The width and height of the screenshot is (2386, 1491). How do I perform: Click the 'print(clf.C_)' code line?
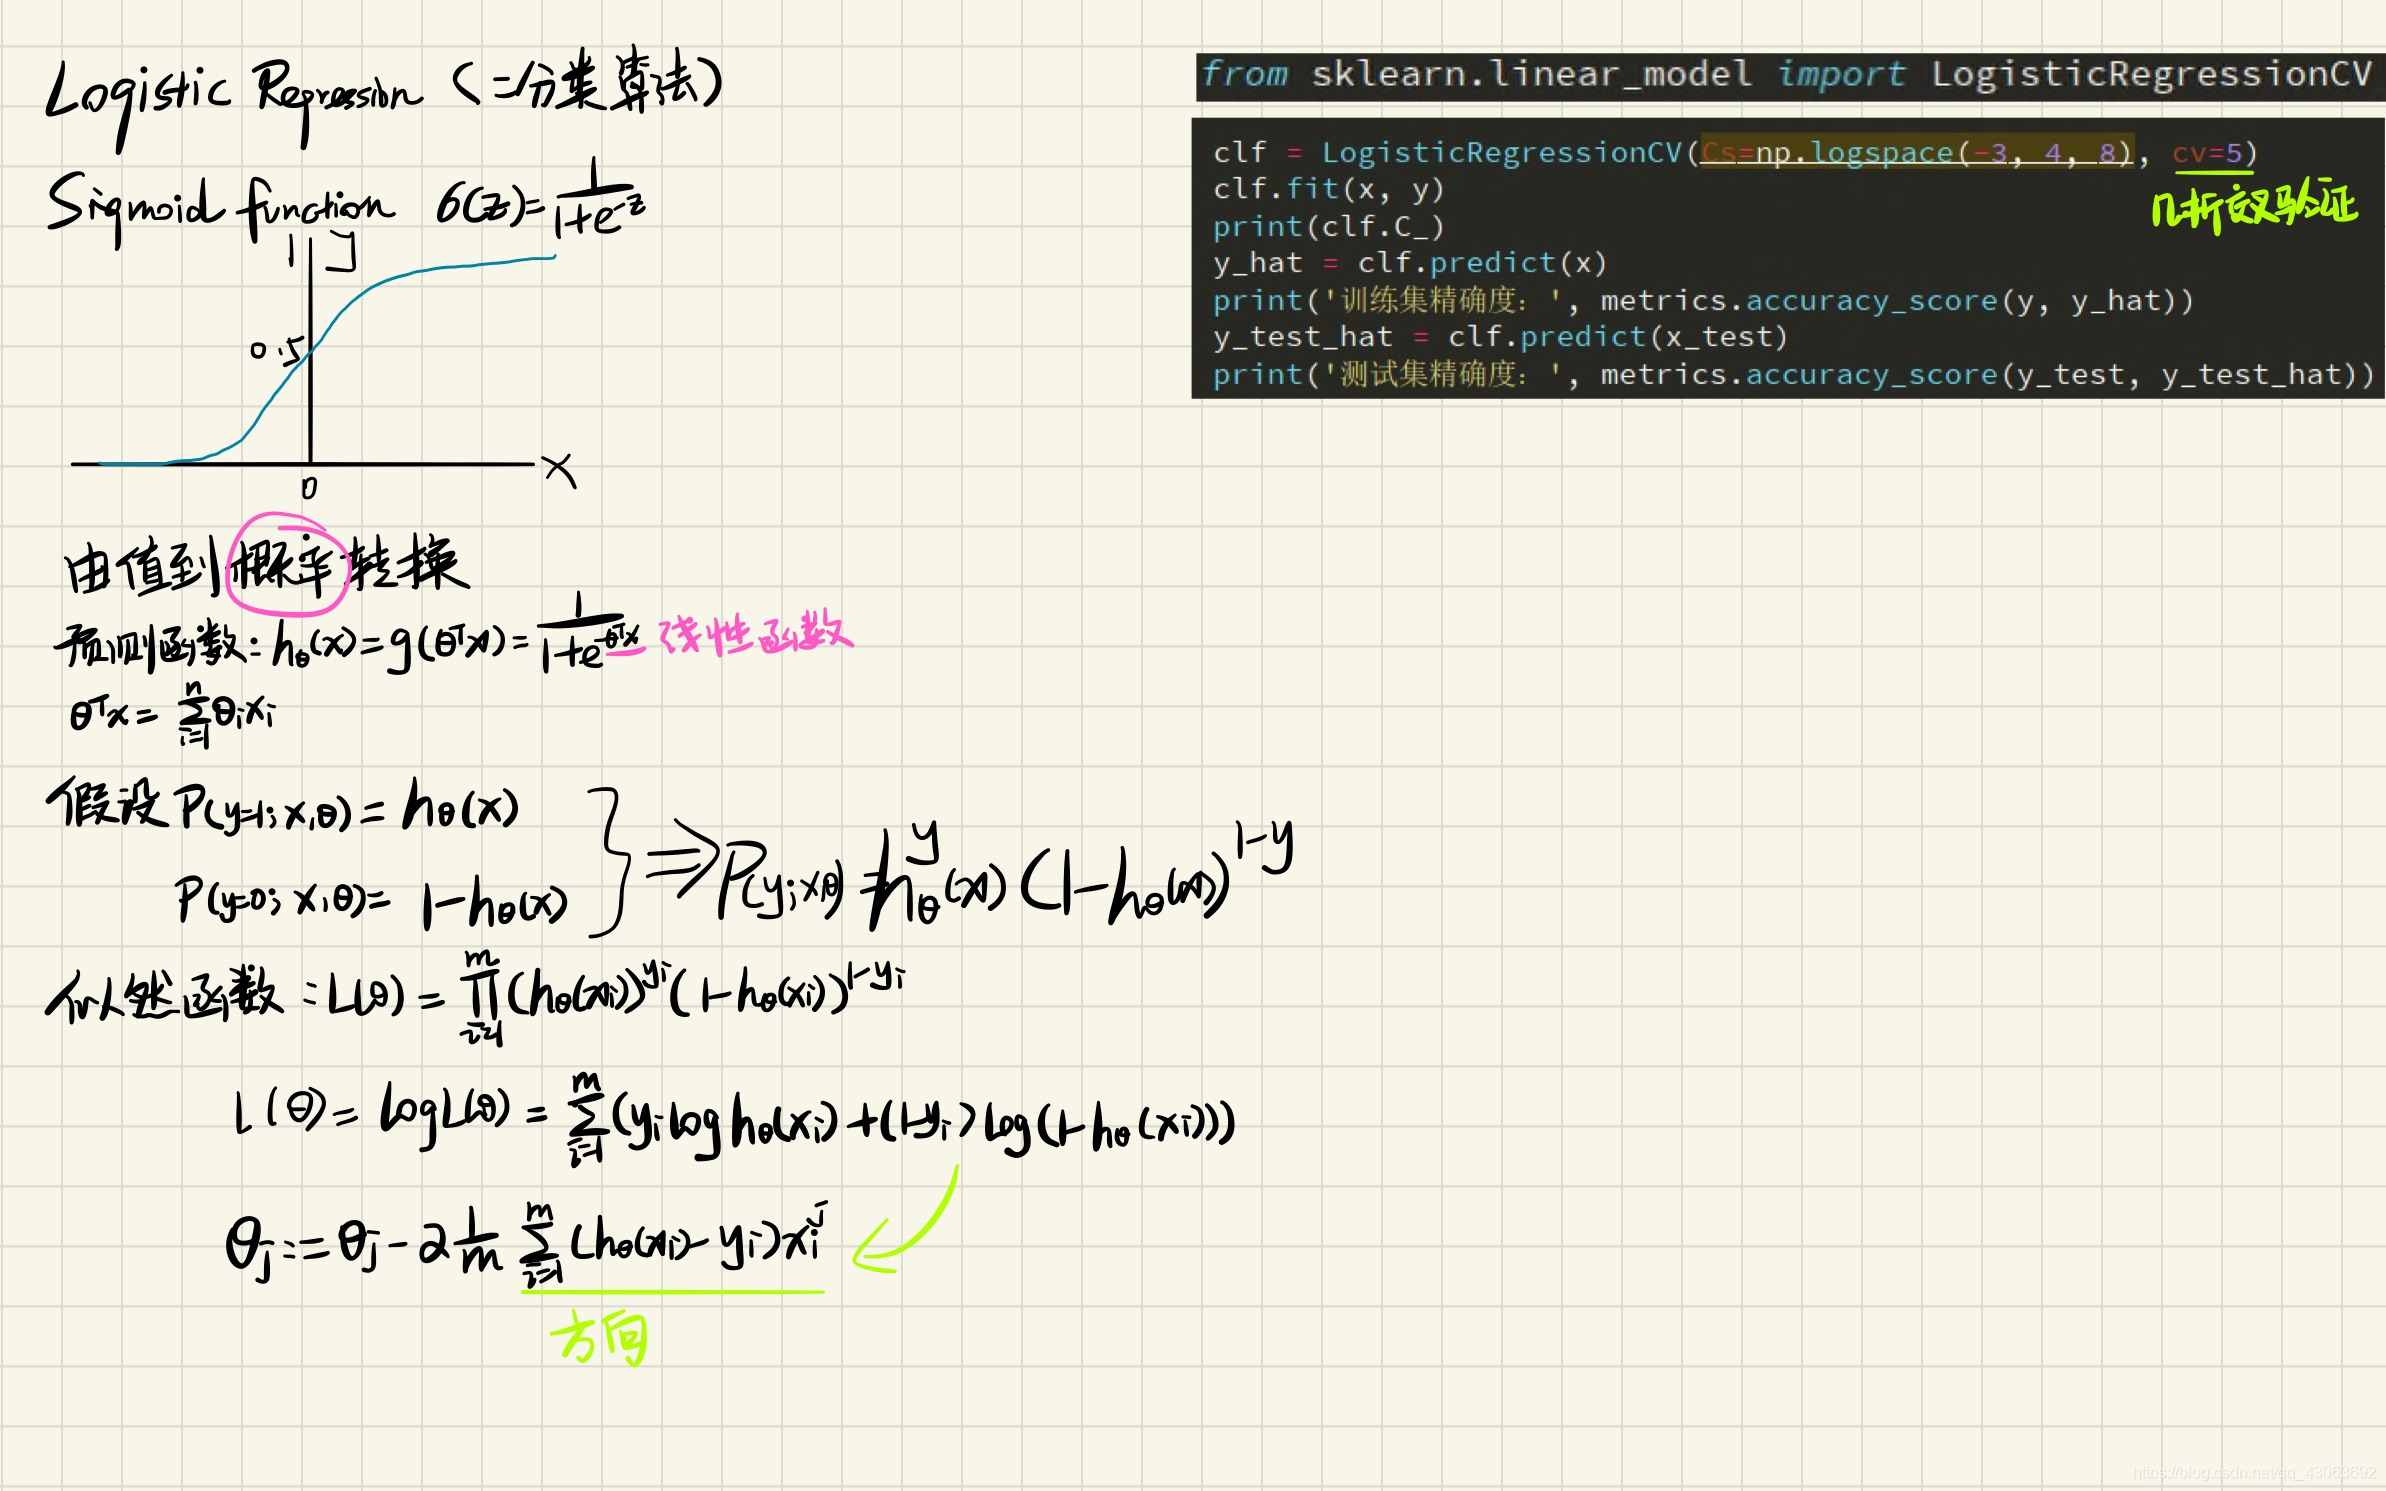(x=1328, y=226)
